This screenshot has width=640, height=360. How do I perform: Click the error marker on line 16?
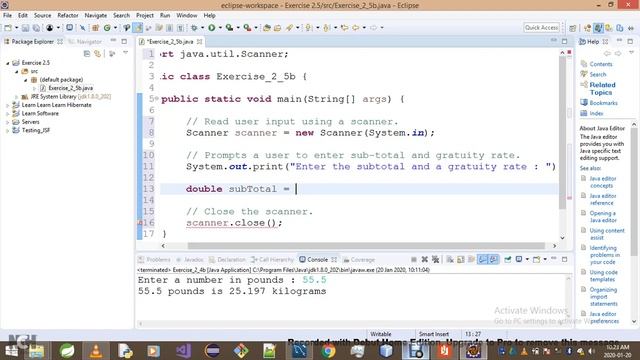coord(140,223)
